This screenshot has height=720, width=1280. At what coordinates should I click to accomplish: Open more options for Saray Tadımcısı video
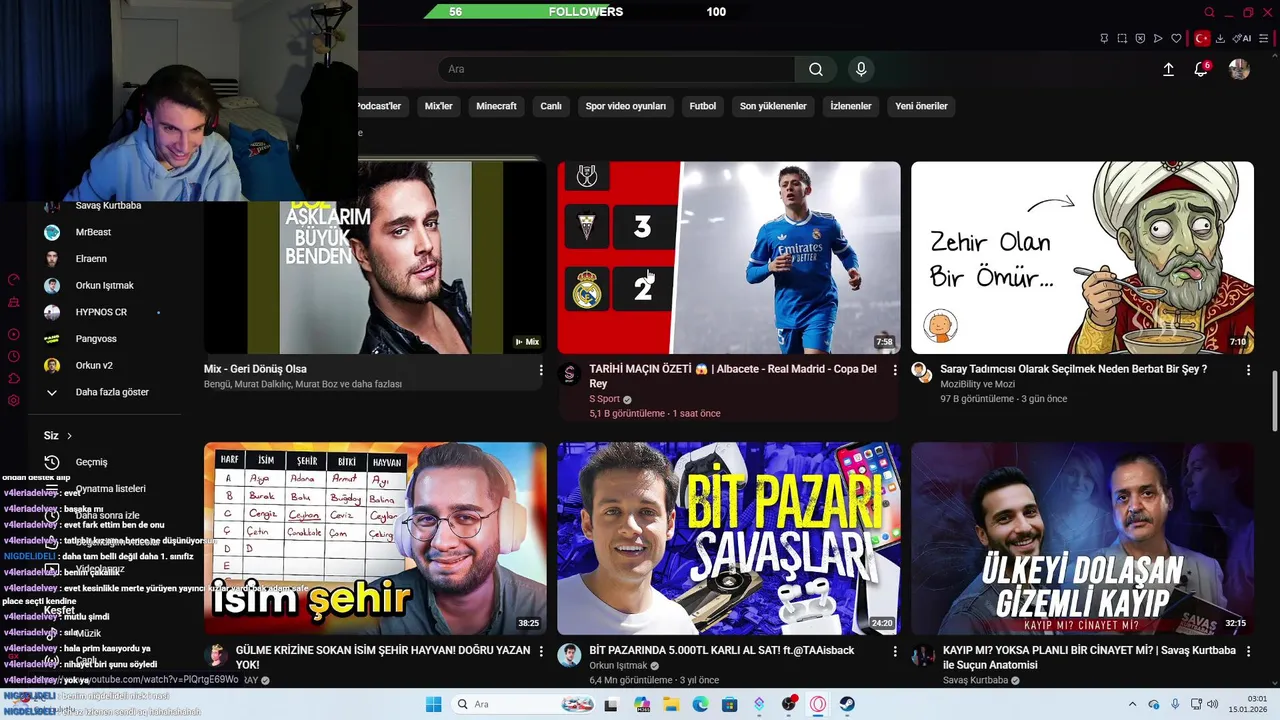tap(1248, 370)
